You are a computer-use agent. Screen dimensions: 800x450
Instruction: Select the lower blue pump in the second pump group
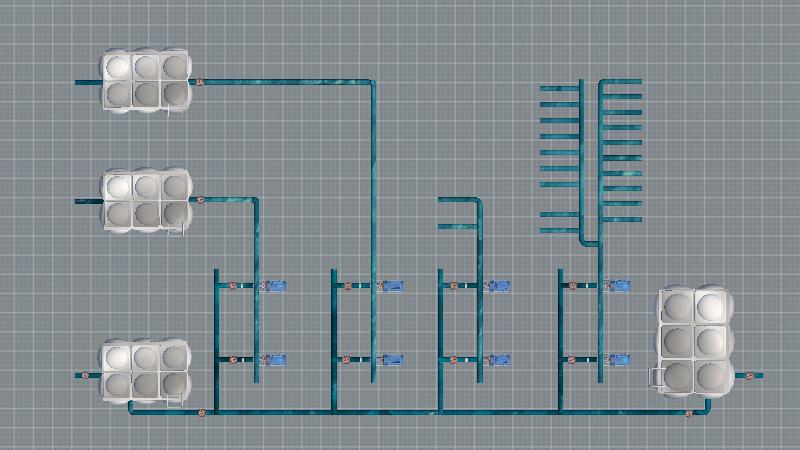pos(394,359)
